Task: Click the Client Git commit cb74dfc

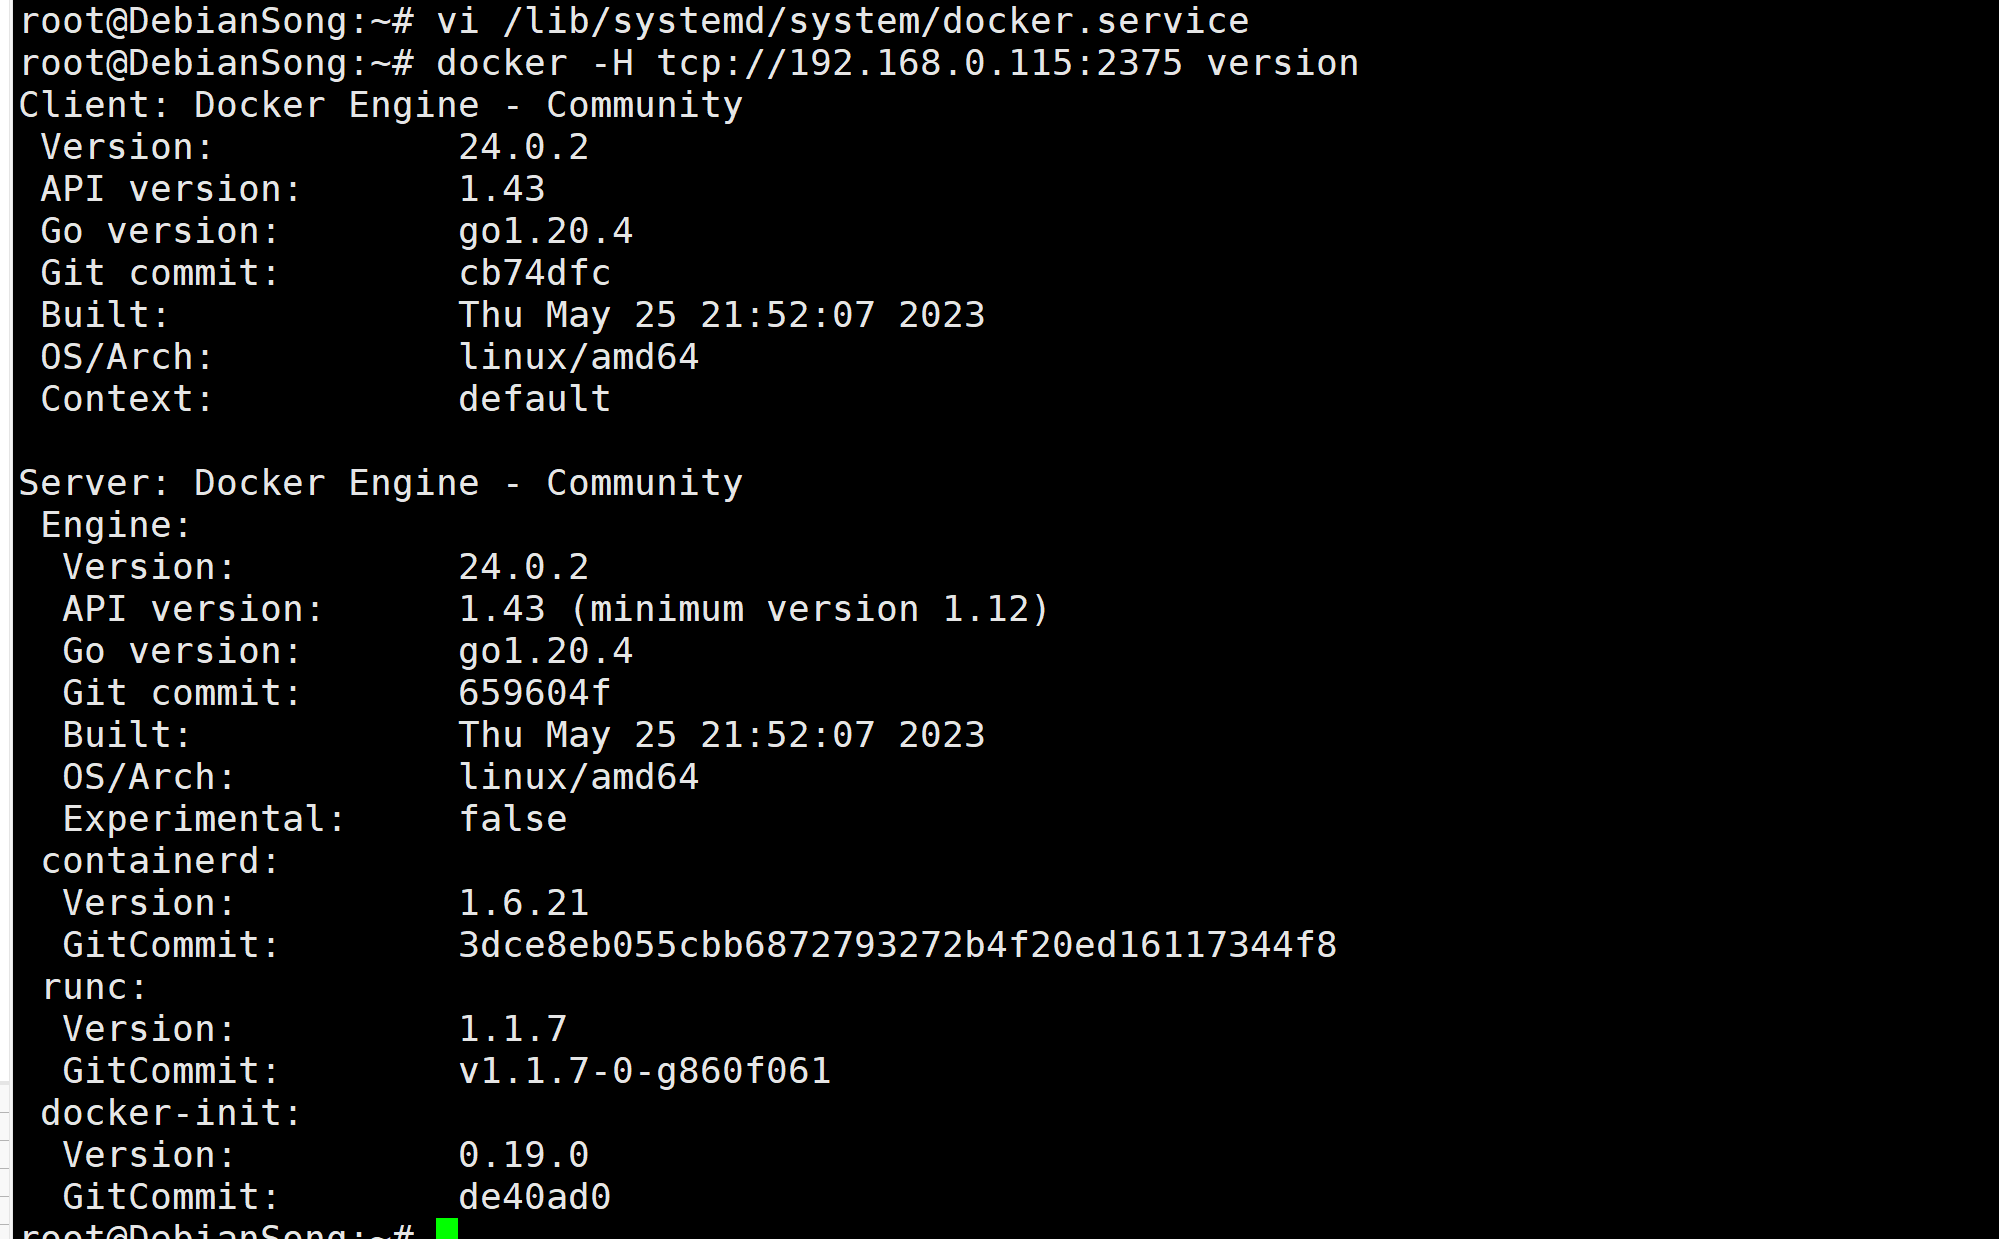Action: [534, 273]
